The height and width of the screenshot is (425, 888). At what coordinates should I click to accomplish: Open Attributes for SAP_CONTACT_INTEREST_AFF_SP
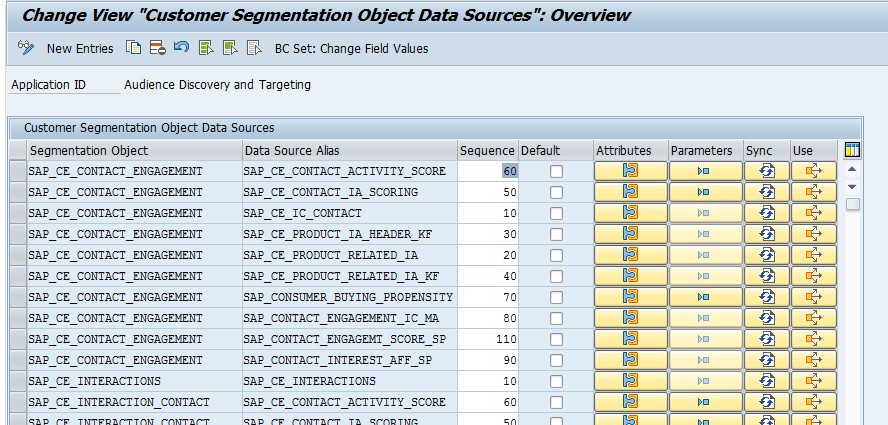[630, 360]
